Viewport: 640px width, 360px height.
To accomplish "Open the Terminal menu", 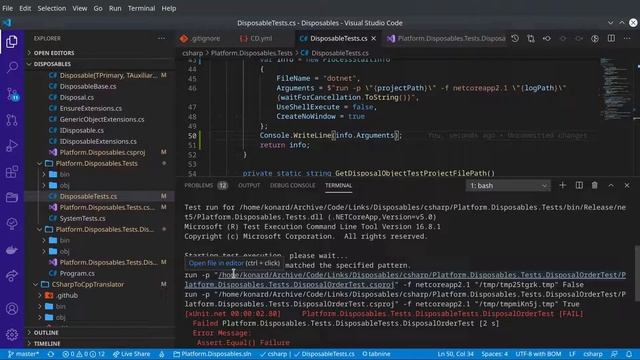I will tap(141, 8).
